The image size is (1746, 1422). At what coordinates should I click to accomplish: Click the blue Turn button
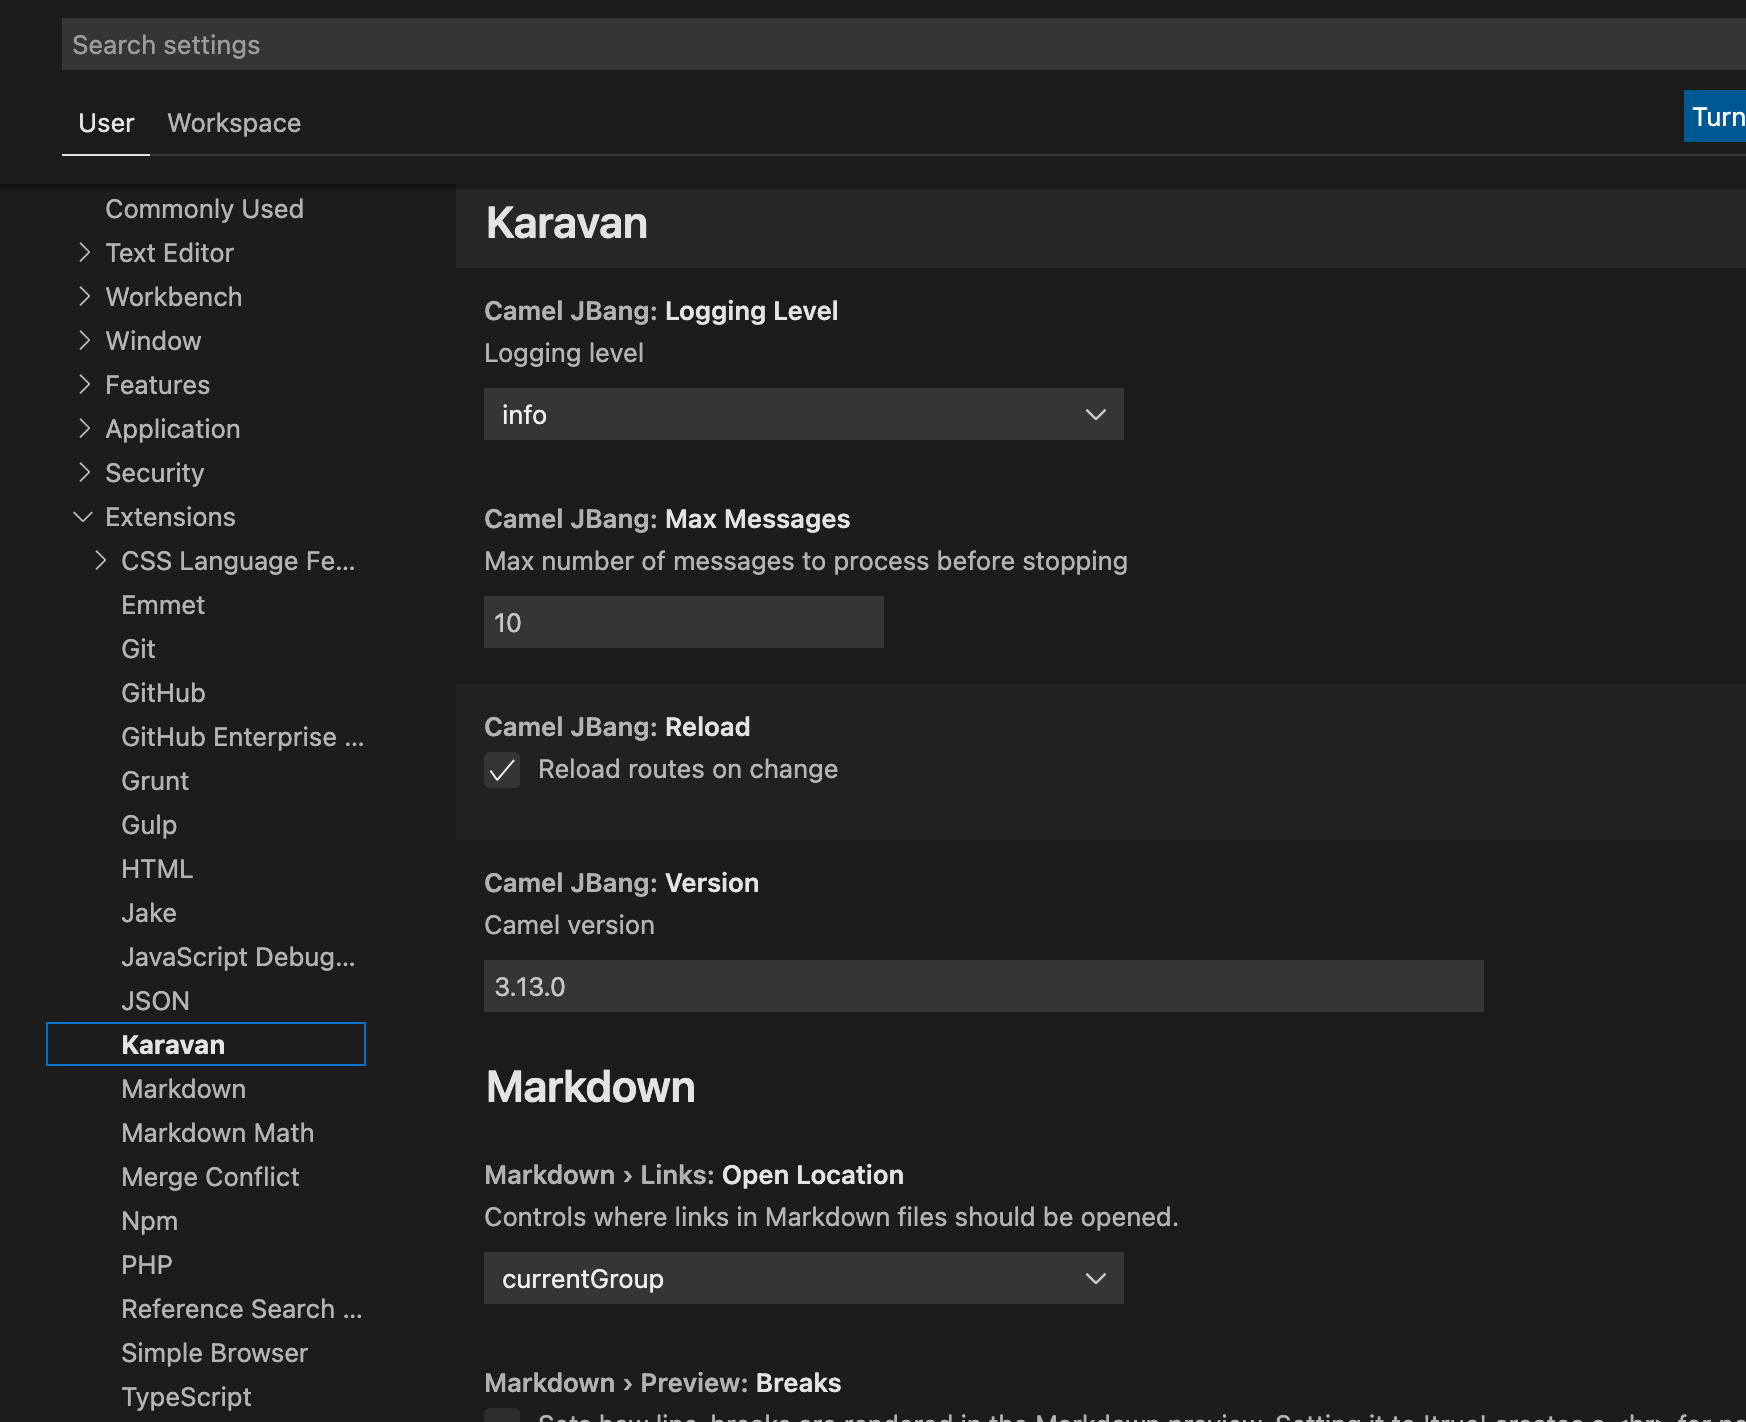tap(1715, 116)
